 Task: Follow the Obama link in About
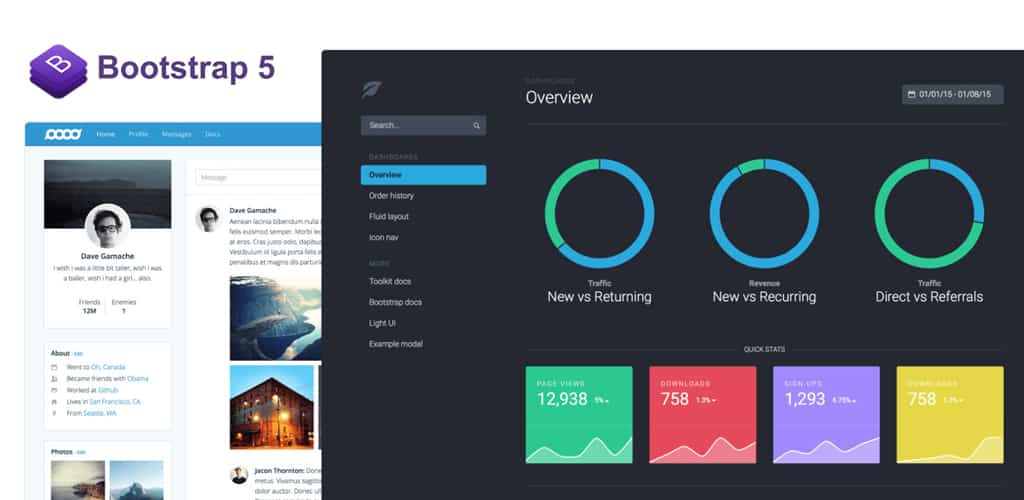138,379
